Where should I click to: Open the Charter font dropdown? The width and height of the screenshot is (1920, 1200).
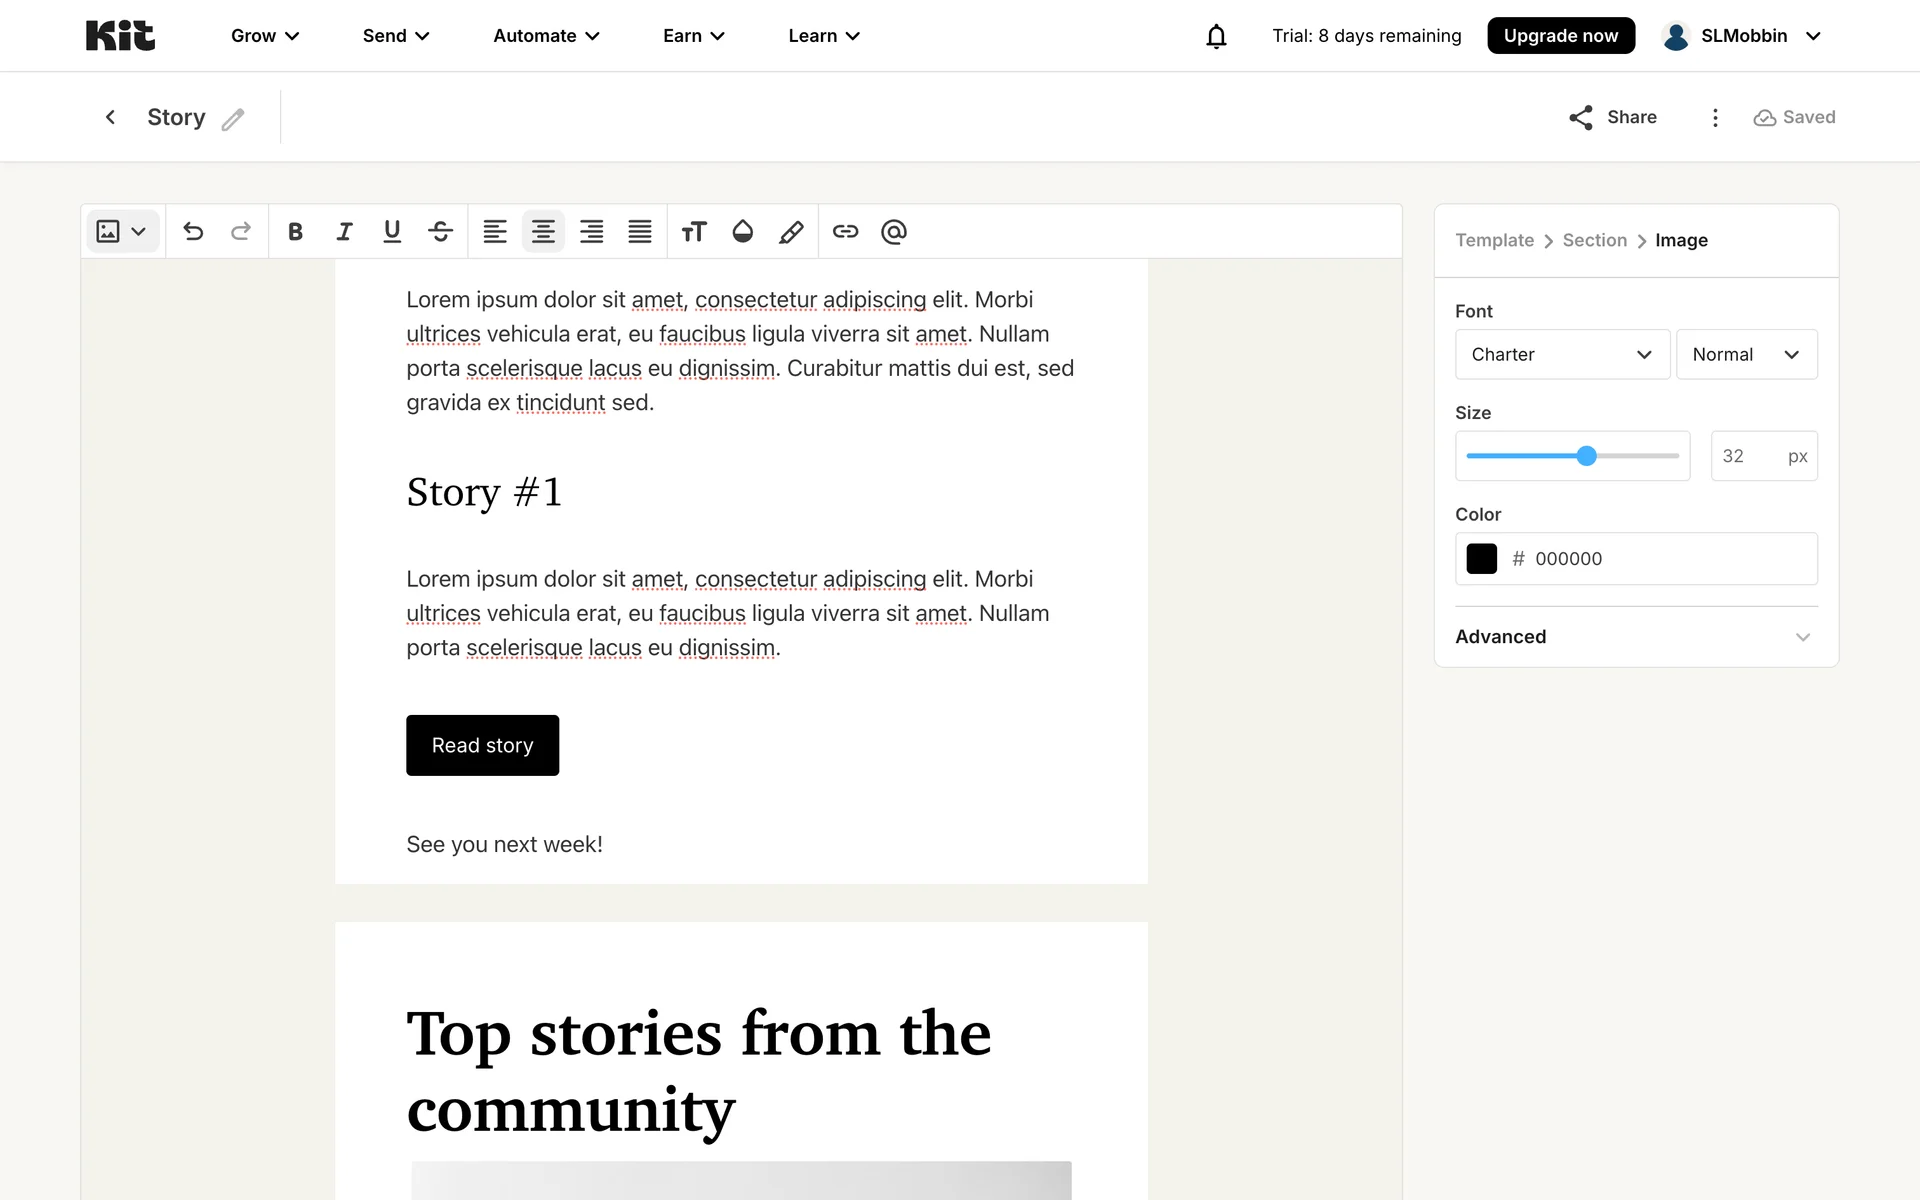pyautogui.click(x=1561, y=354)
